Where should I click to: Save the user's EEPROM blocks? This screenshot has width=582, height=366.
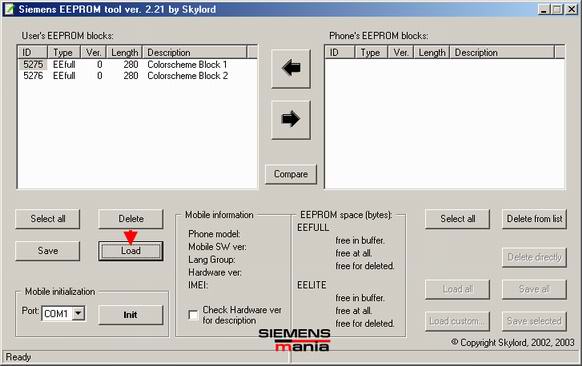click(48, 251)
